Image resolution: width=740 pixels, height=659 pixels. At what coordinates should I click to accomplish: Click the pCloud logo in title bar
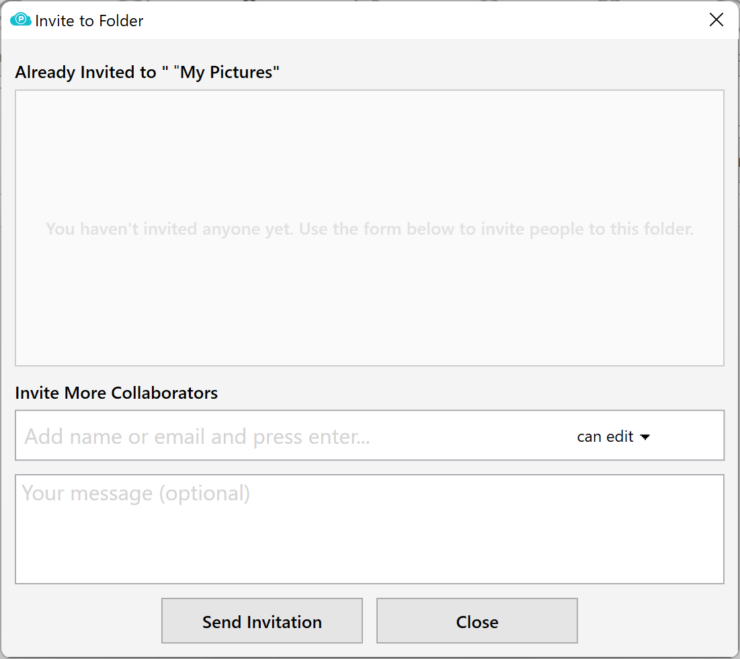click(20, 20)
